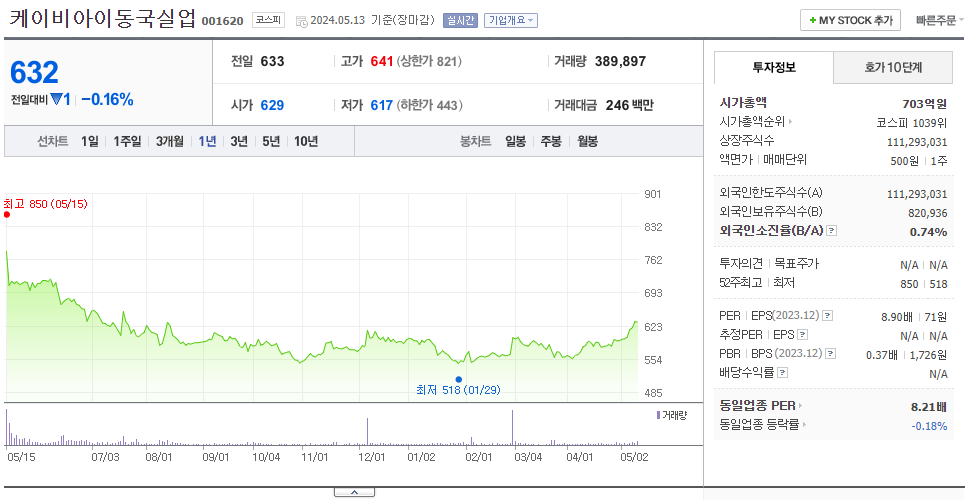The height and width of the screenshot is (500, 968).
Task: Click the 저가 value 617
Action: 382,106
